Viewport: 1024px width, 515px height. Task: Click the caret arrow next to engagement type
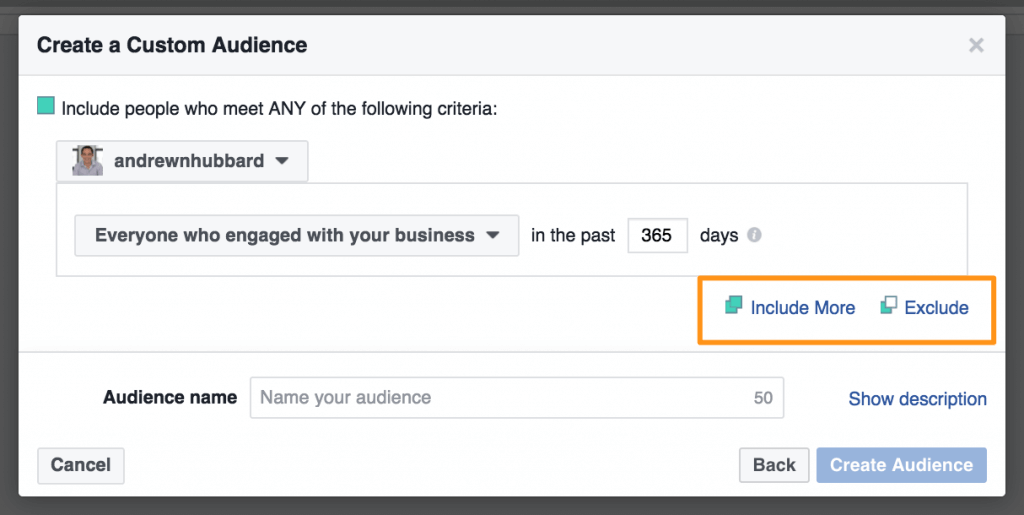[492, 237]
